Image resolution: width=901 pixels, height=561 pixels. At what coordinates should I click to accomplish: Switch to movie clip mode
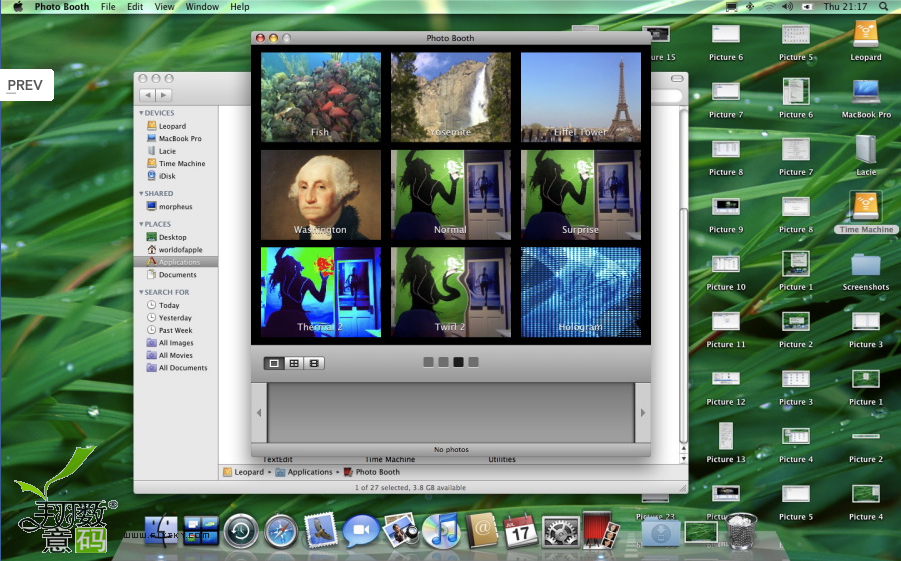(314, 363)
